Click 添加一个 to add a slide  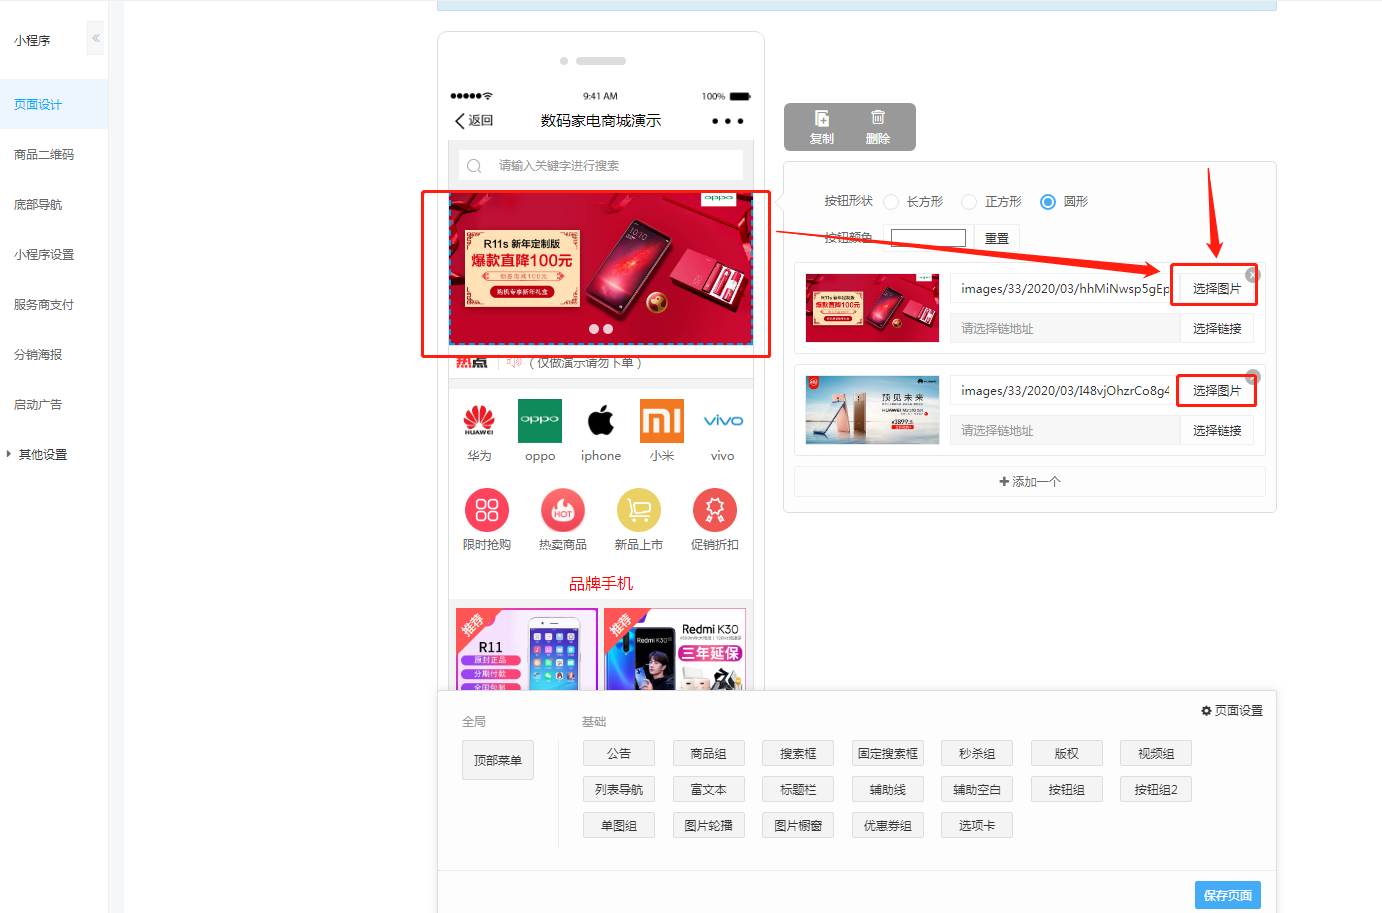tap(1030, 482)
